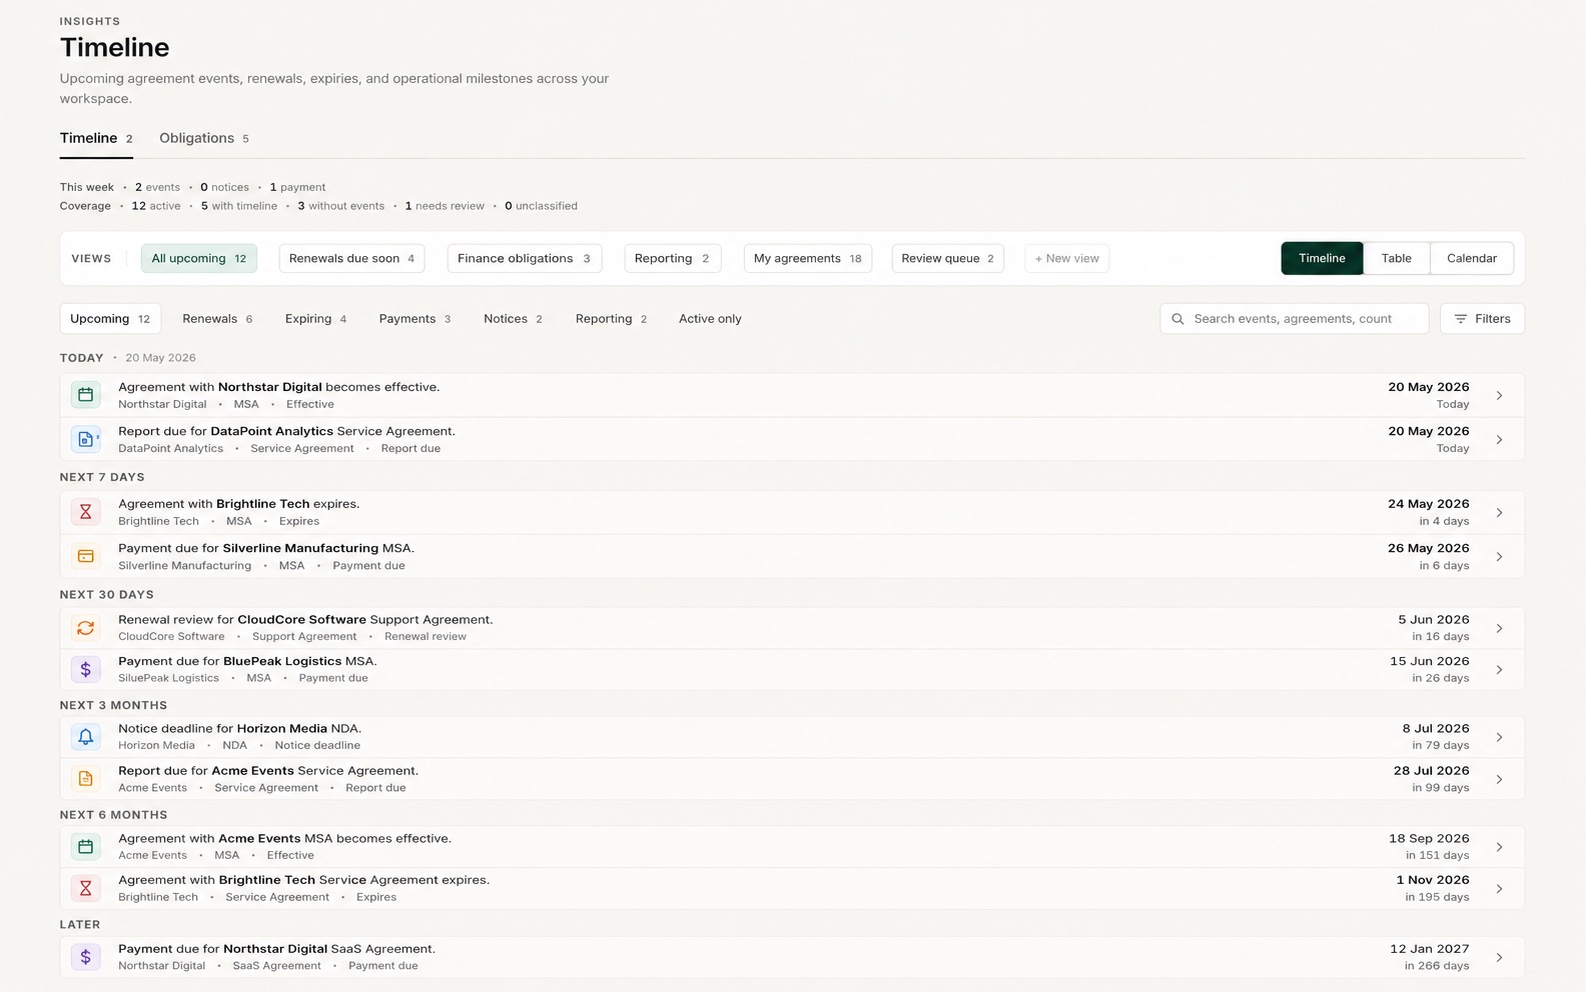The width and height of the screenshot is (1586, 992).
Task: Click dollar icon for BluePeak Logistics payment
Action: tap(86, 669)
